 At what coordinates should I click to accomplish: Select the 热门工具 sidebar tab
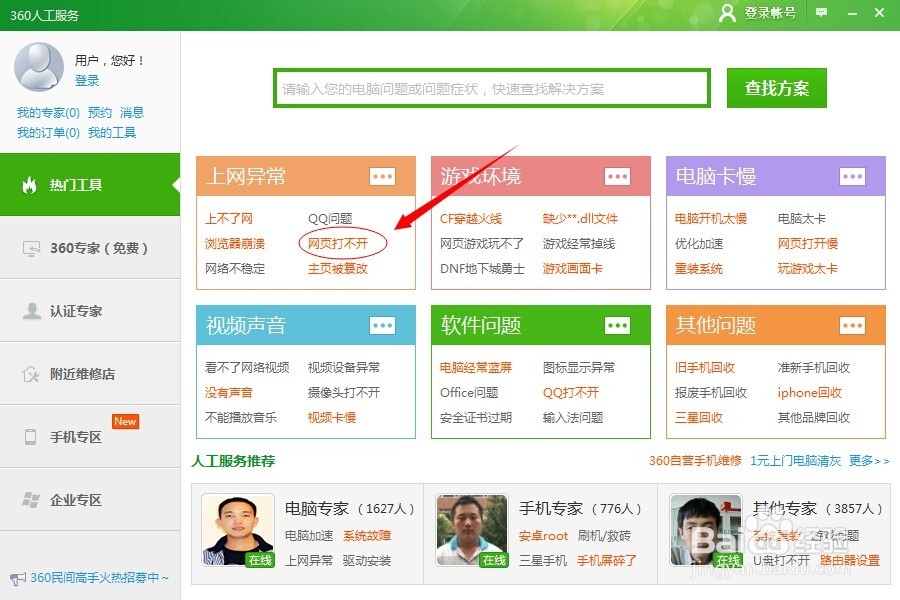tap(90, 185)
